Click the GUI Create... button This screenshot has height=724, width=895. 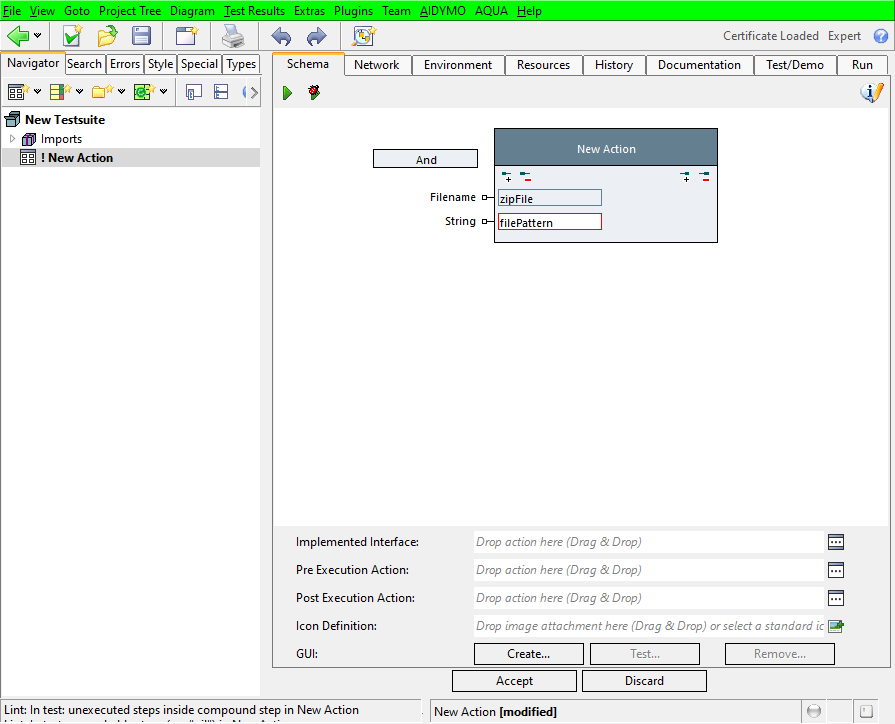[x=528, y=654]
